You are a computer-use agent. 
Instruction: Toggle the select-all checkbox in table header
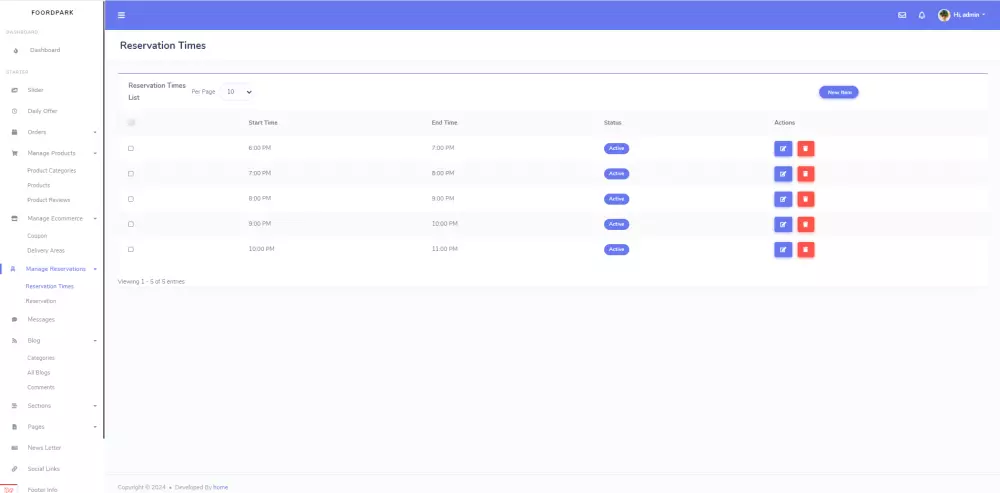pyautogui.click(x=131, y=122)
